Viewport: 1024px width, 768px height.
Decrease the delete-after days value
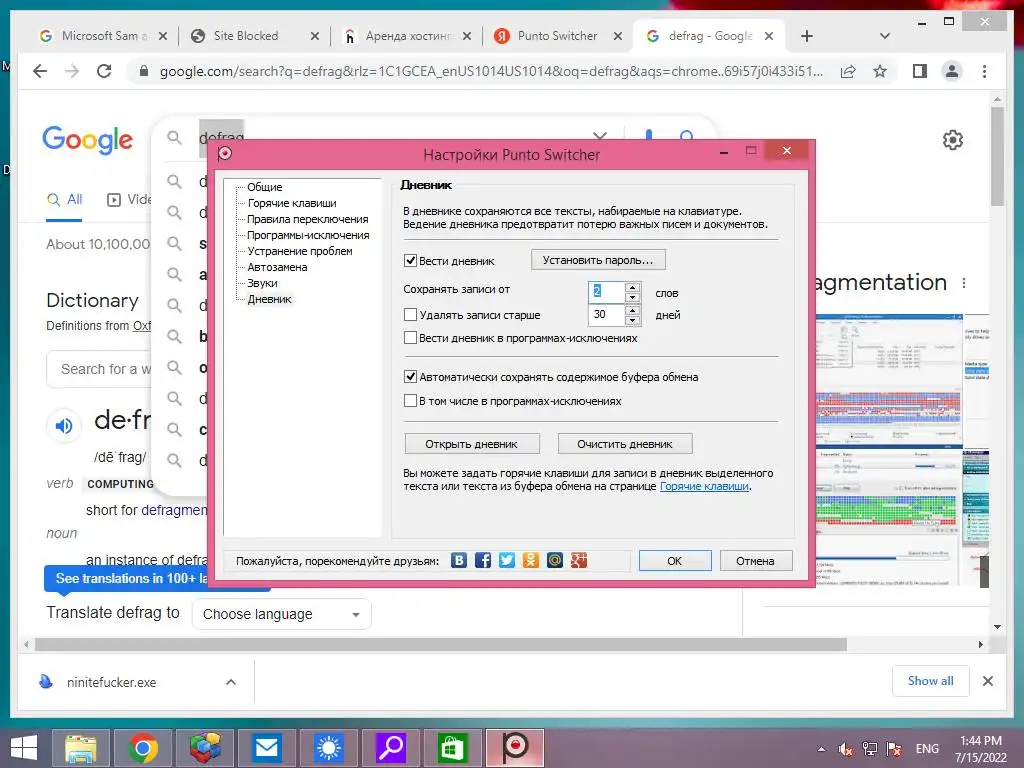coord(632,320)
